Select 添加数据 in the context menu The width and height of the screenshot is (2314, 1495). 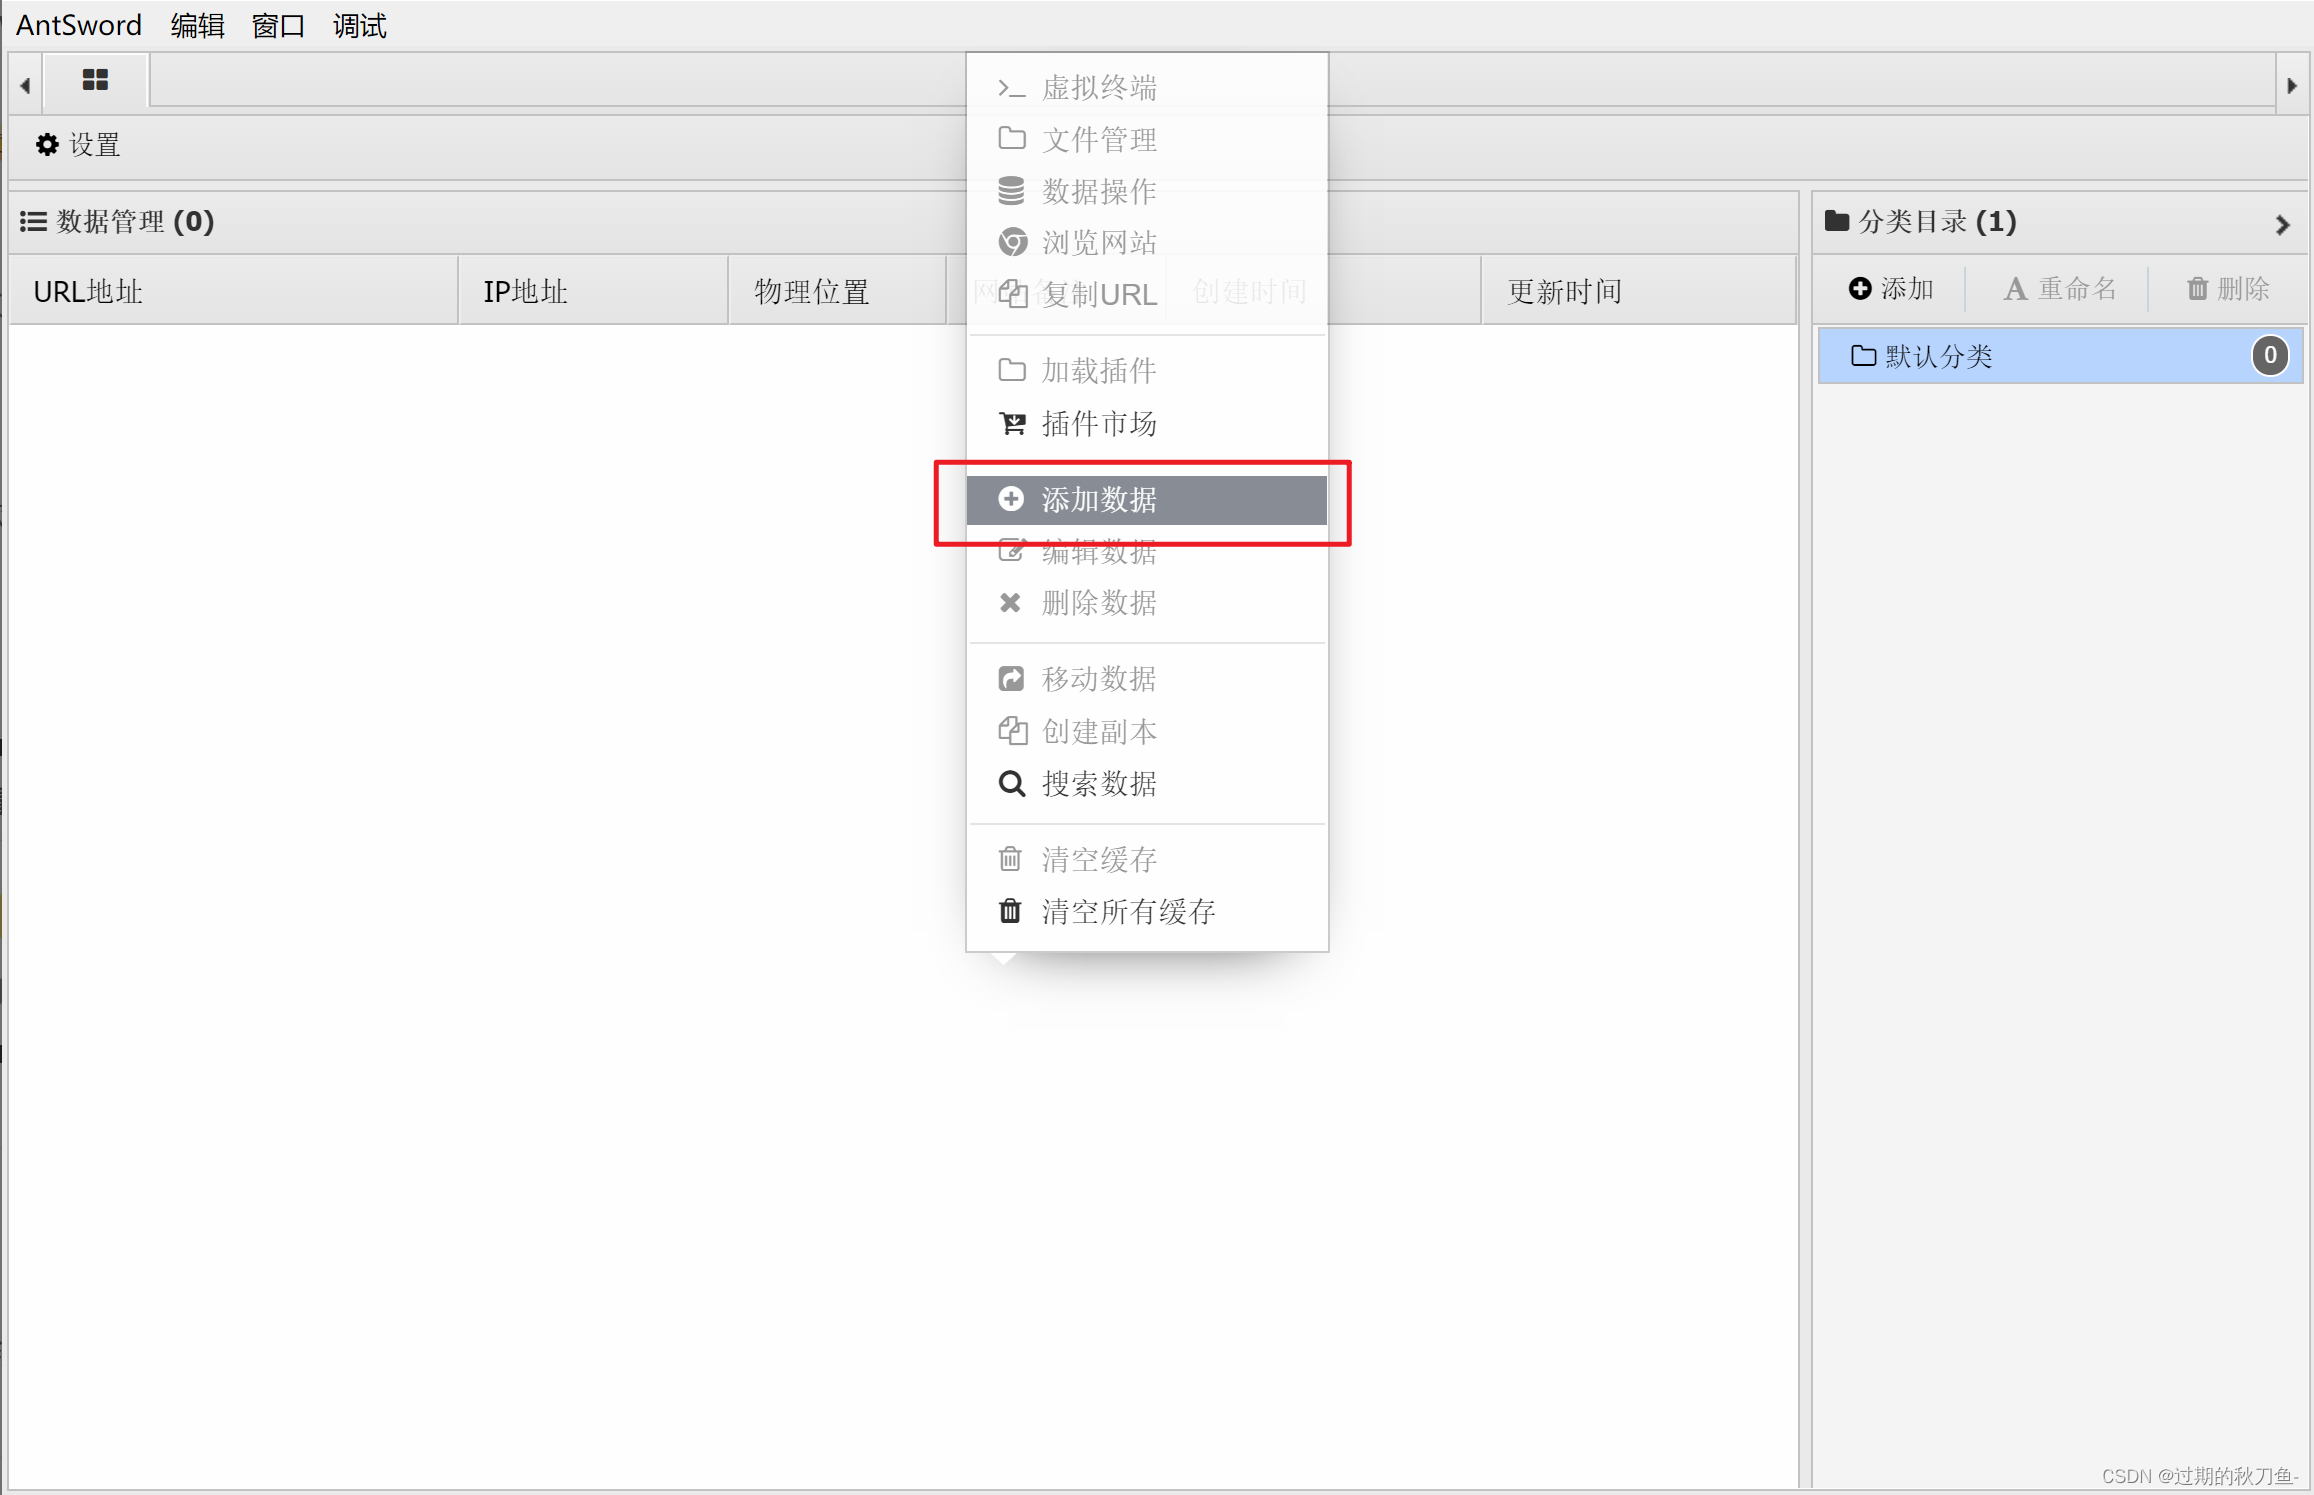(1147, 499)
